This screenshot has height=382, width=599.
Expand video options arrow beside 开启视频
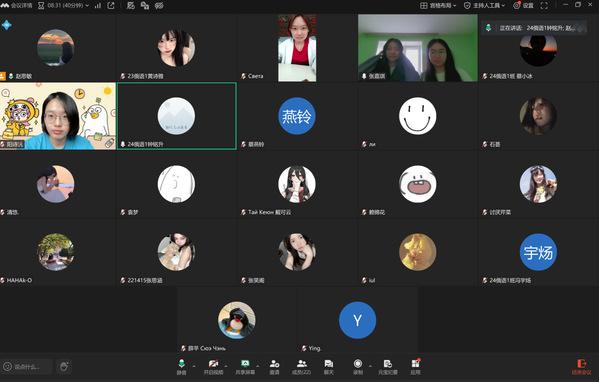click(x=226, y=366)
